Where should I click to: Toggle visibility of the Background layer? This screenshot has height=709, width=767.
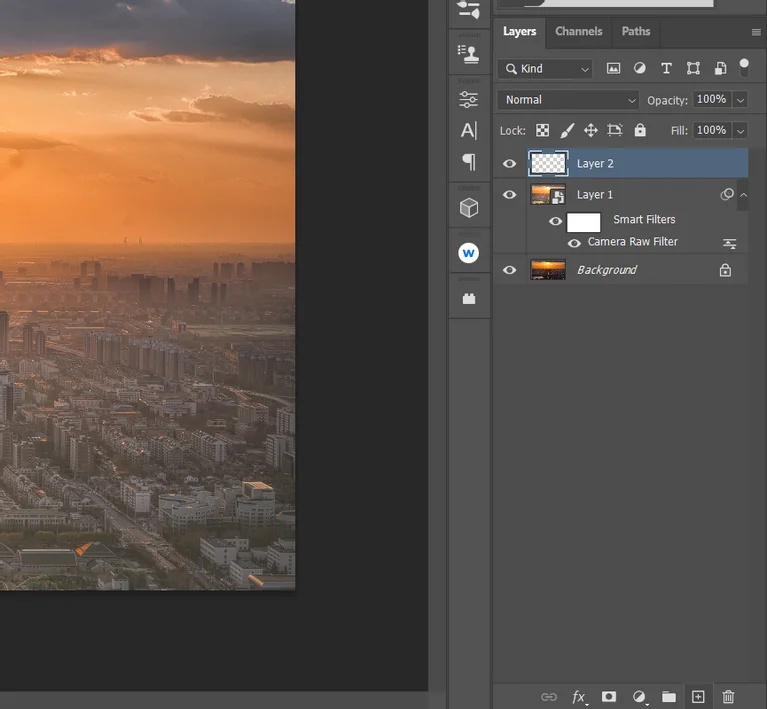click(x=510, y=270)
